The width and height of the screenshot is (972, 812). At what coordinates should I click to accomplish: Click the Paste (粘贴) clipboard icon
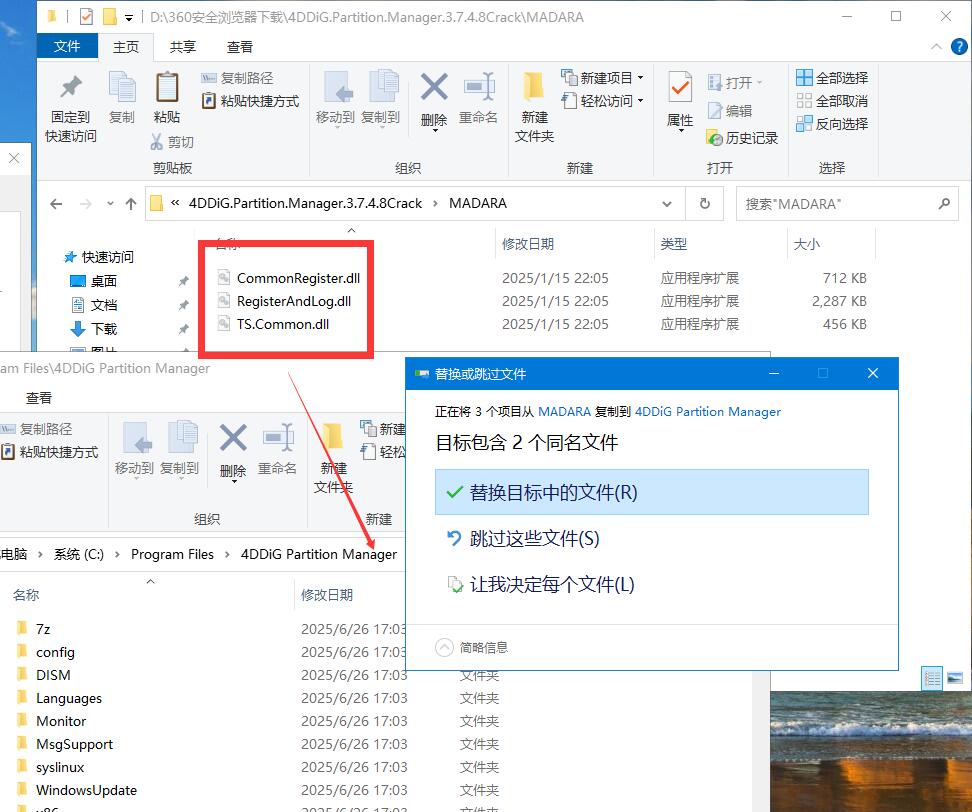pyautogui.click(x=167, y=87)
